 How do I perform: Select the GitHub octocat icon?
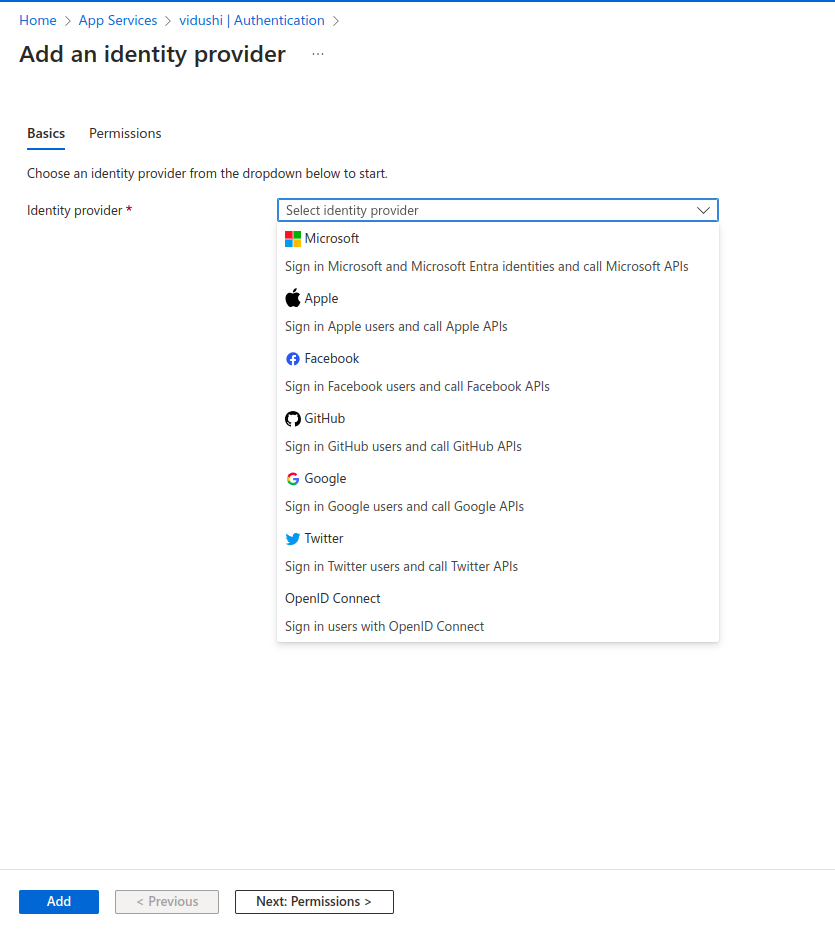tap(292, 419)
